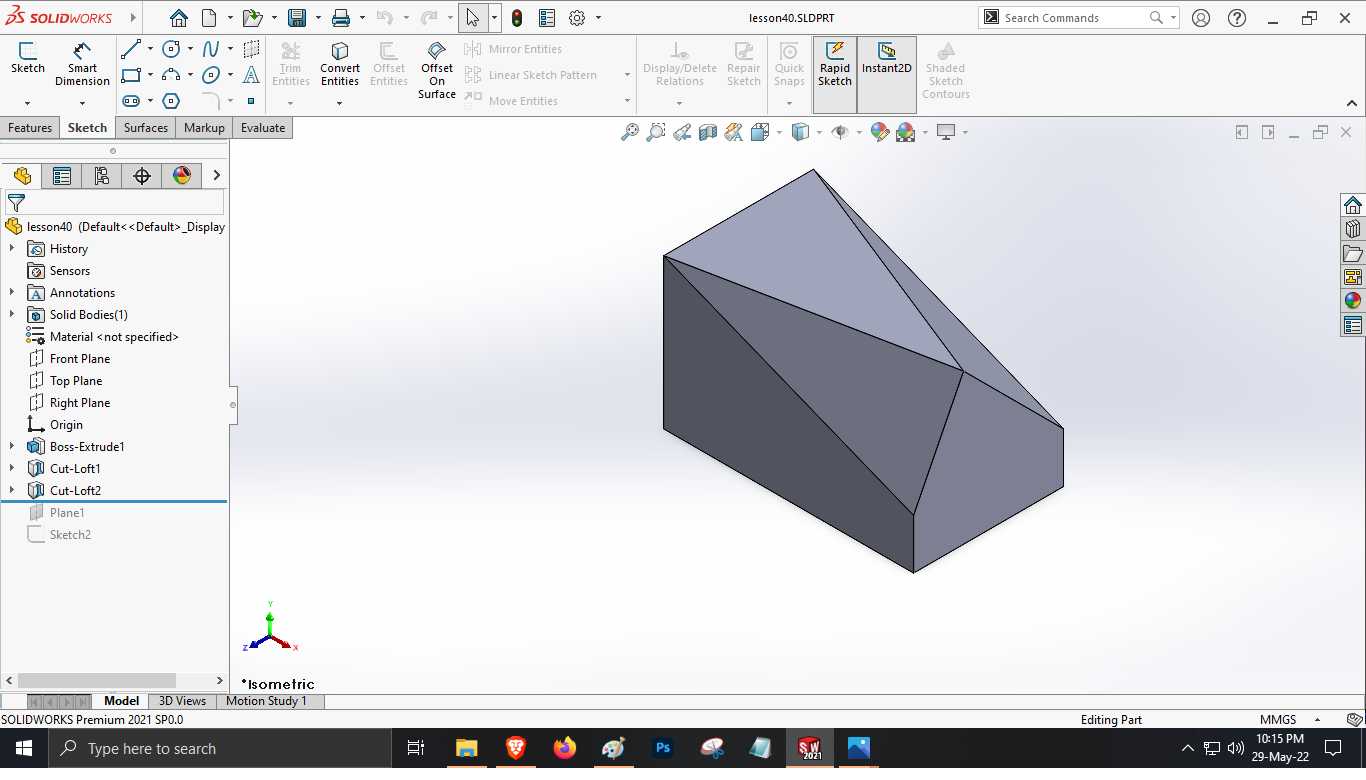Open Photoshop from the Windows taskbar
Viewport: 1366px width, 780px height.
pyautogui.click(x=663, y=748)
